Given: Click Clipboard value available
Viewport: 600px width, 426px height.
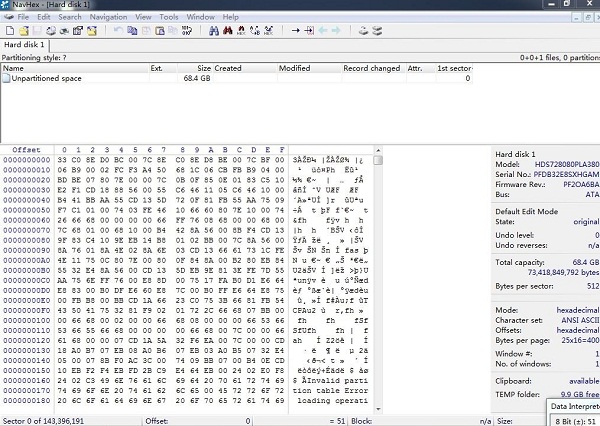Looking at the screenshot, I should coord(584,381).
